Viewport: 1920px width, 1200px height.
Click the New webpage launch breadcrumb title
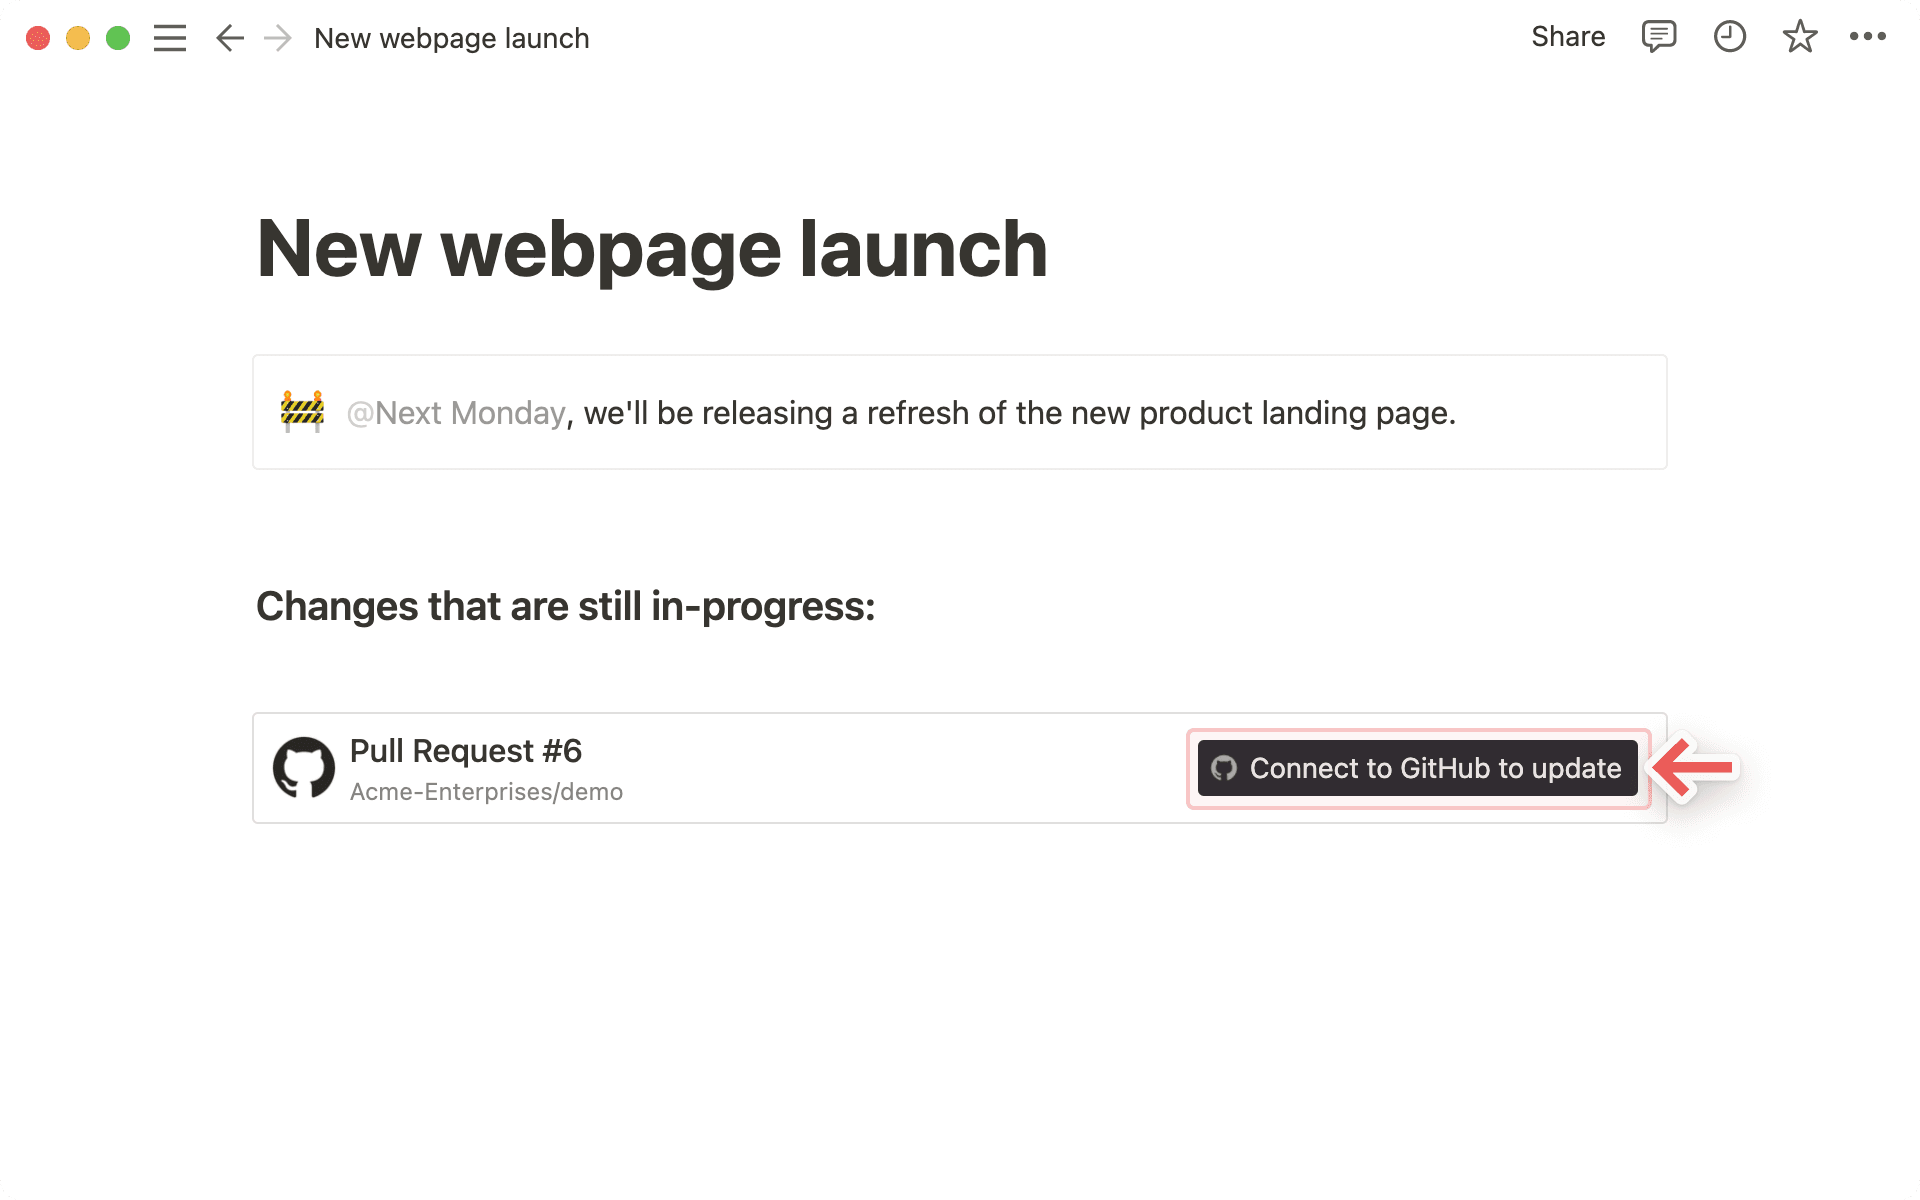pyautogui.click(x=452, y=38)
